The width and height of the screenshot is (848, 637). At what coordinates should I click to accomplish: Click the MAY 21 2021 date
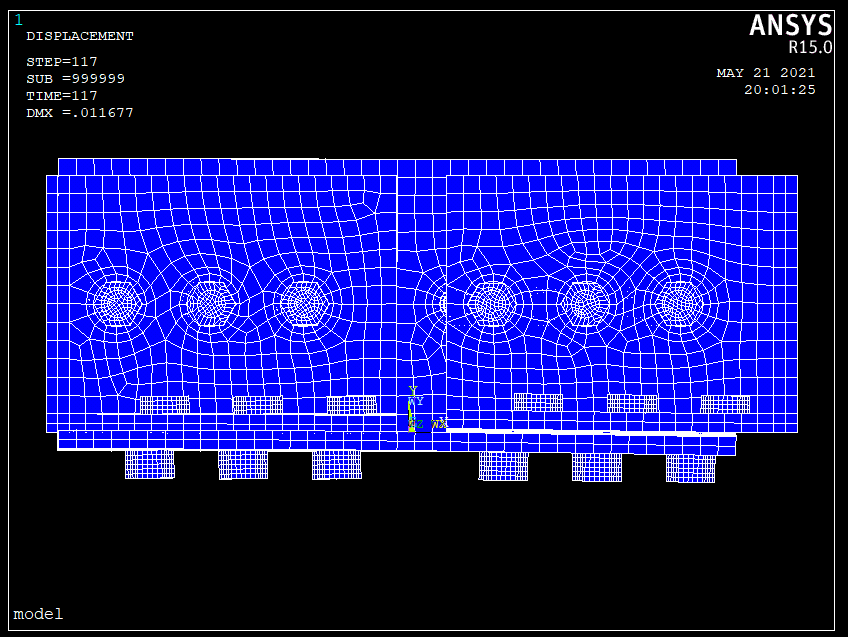(766, 72)
